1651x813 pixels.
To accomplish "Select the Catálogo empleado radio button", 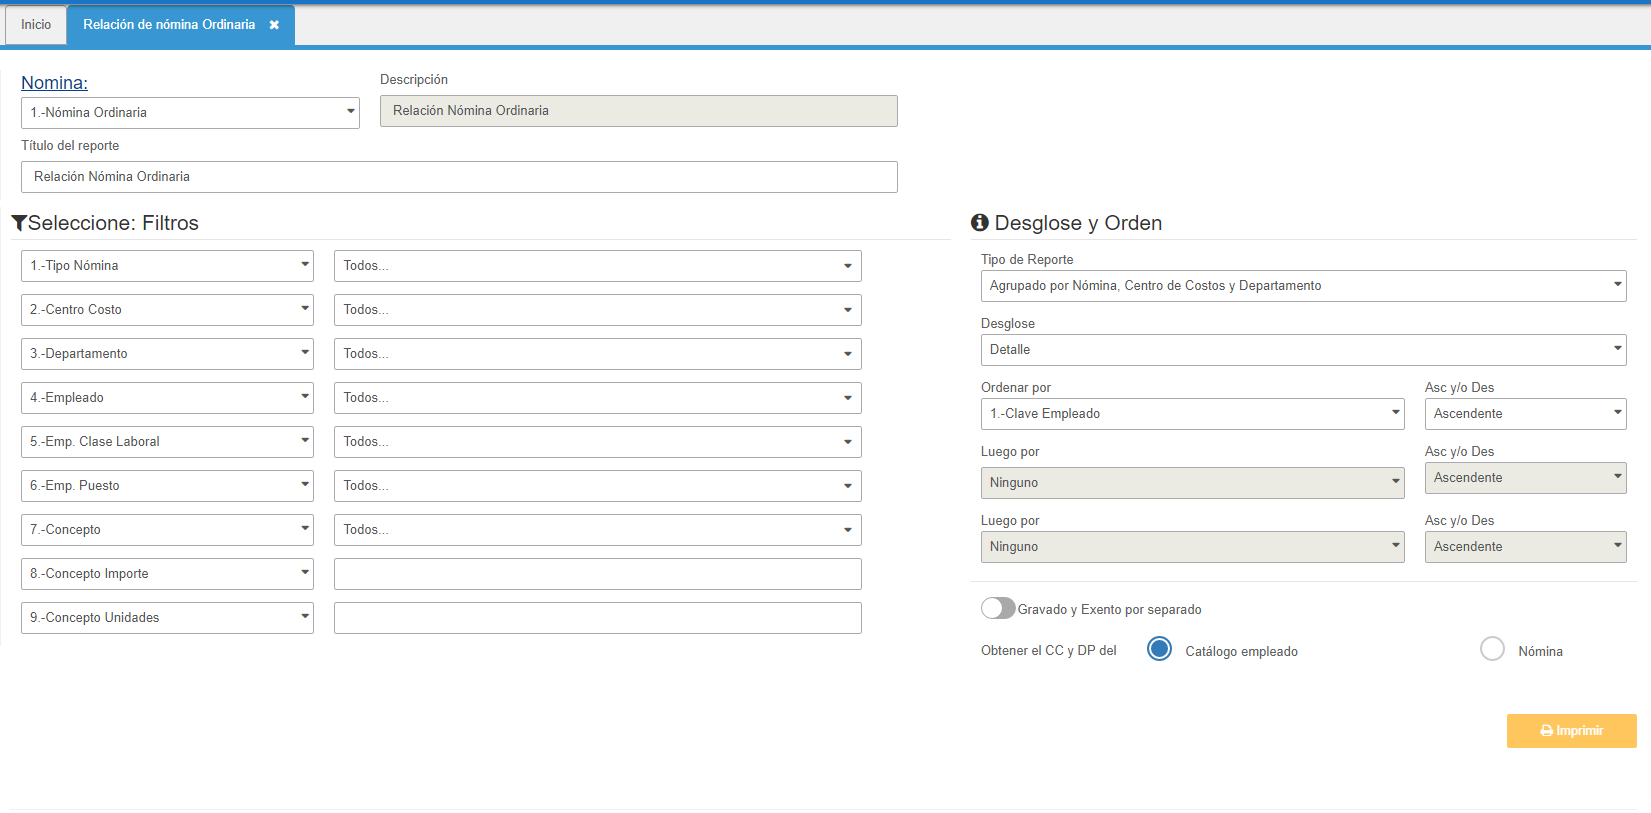I will point(1159,649).
